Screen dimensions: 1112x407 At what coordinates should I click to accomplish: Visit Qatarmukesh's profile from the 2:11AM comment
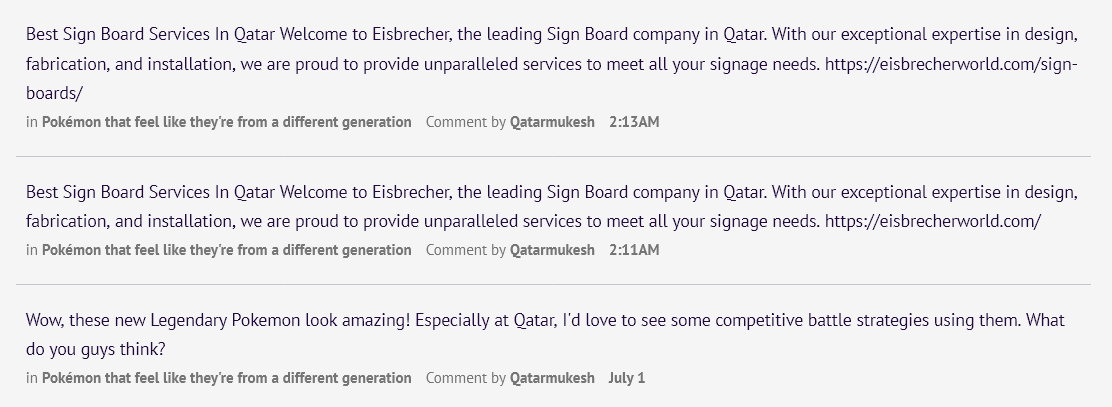tap(552, 250)
